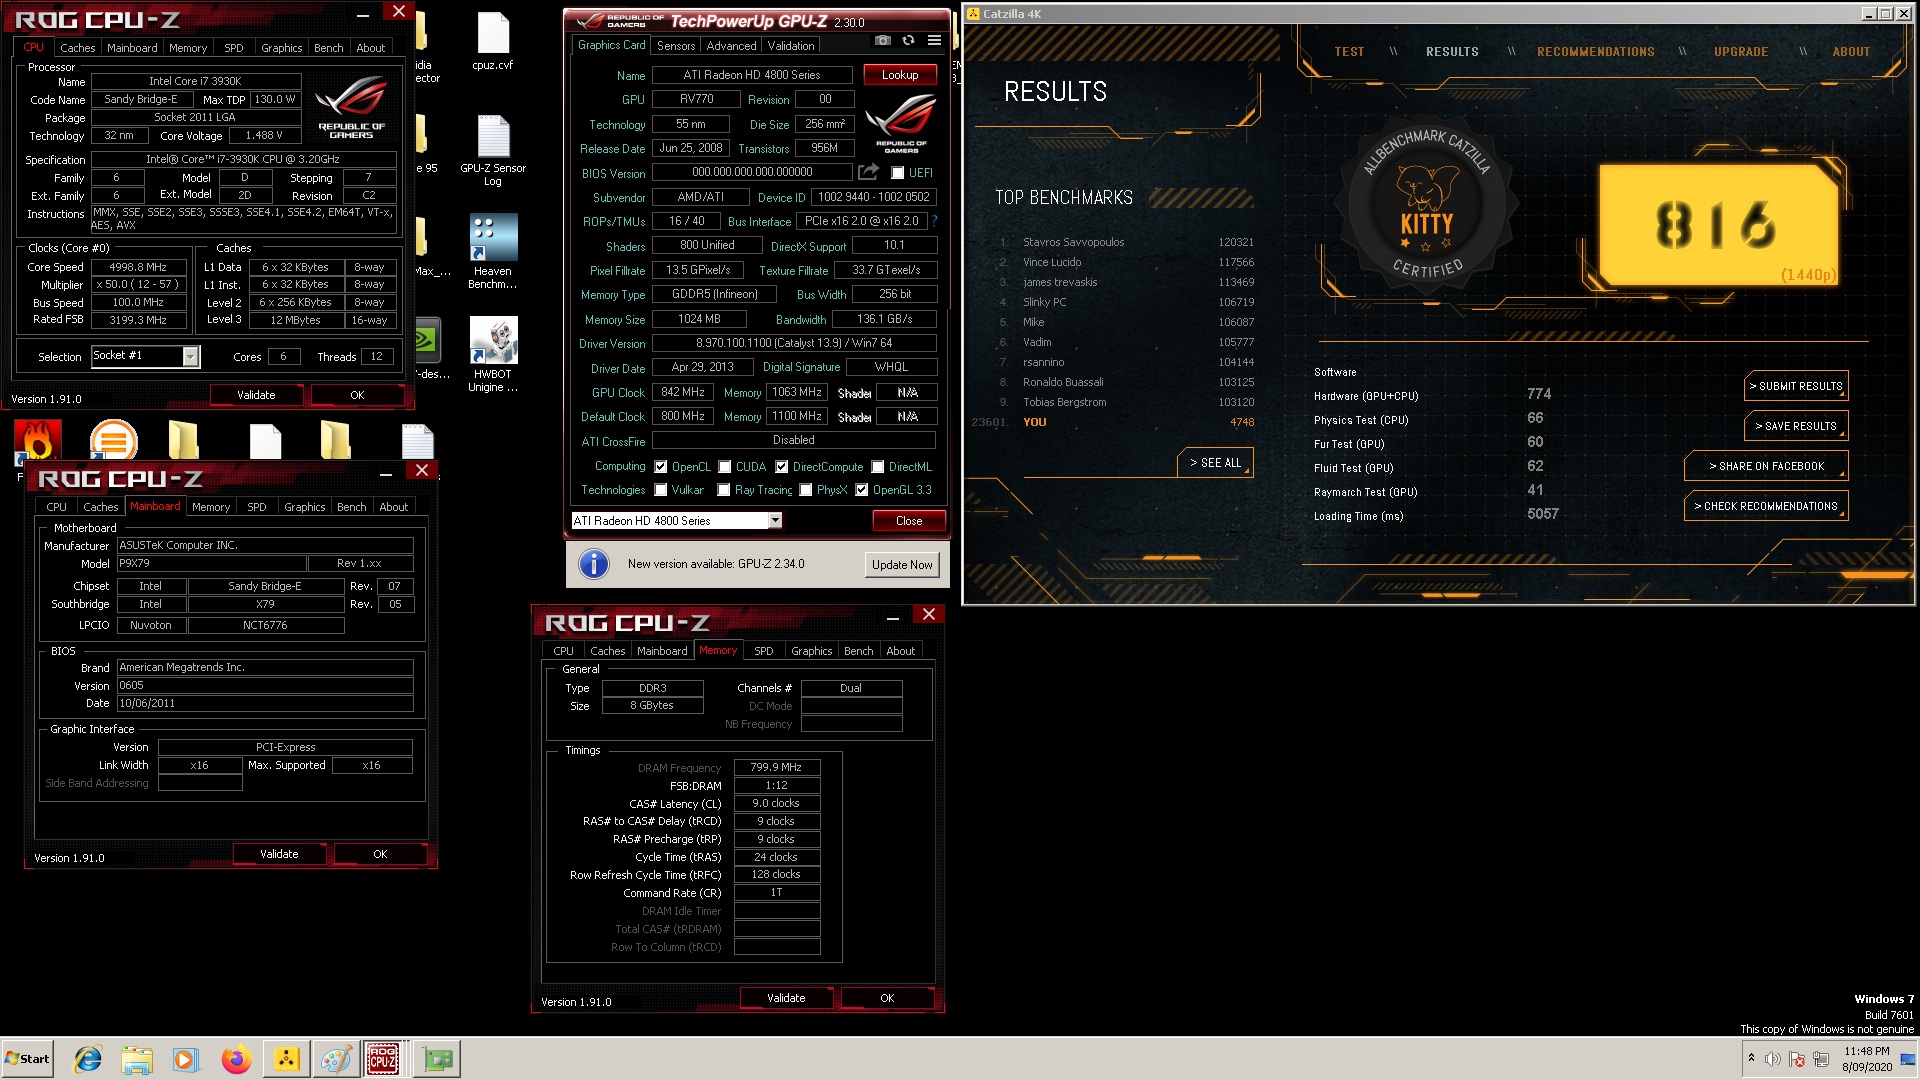Toggle the OpenCL checkbox
This screenshot has width=1920, height=1080.
point(660,467)
